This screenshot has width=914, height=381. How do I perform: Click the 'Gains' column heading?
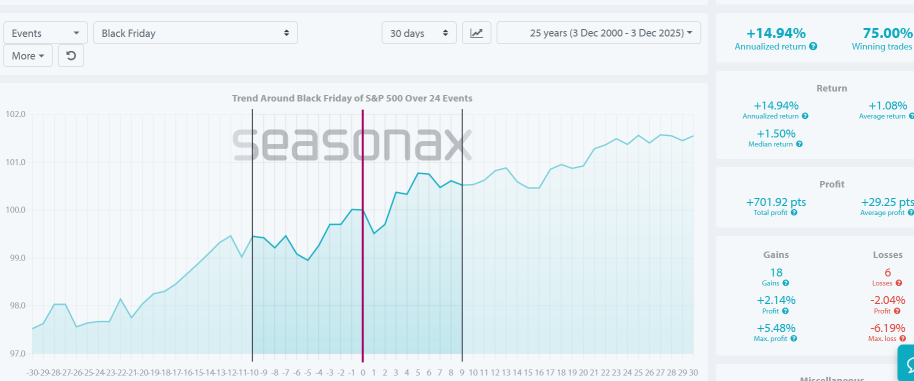coord(776,255)
